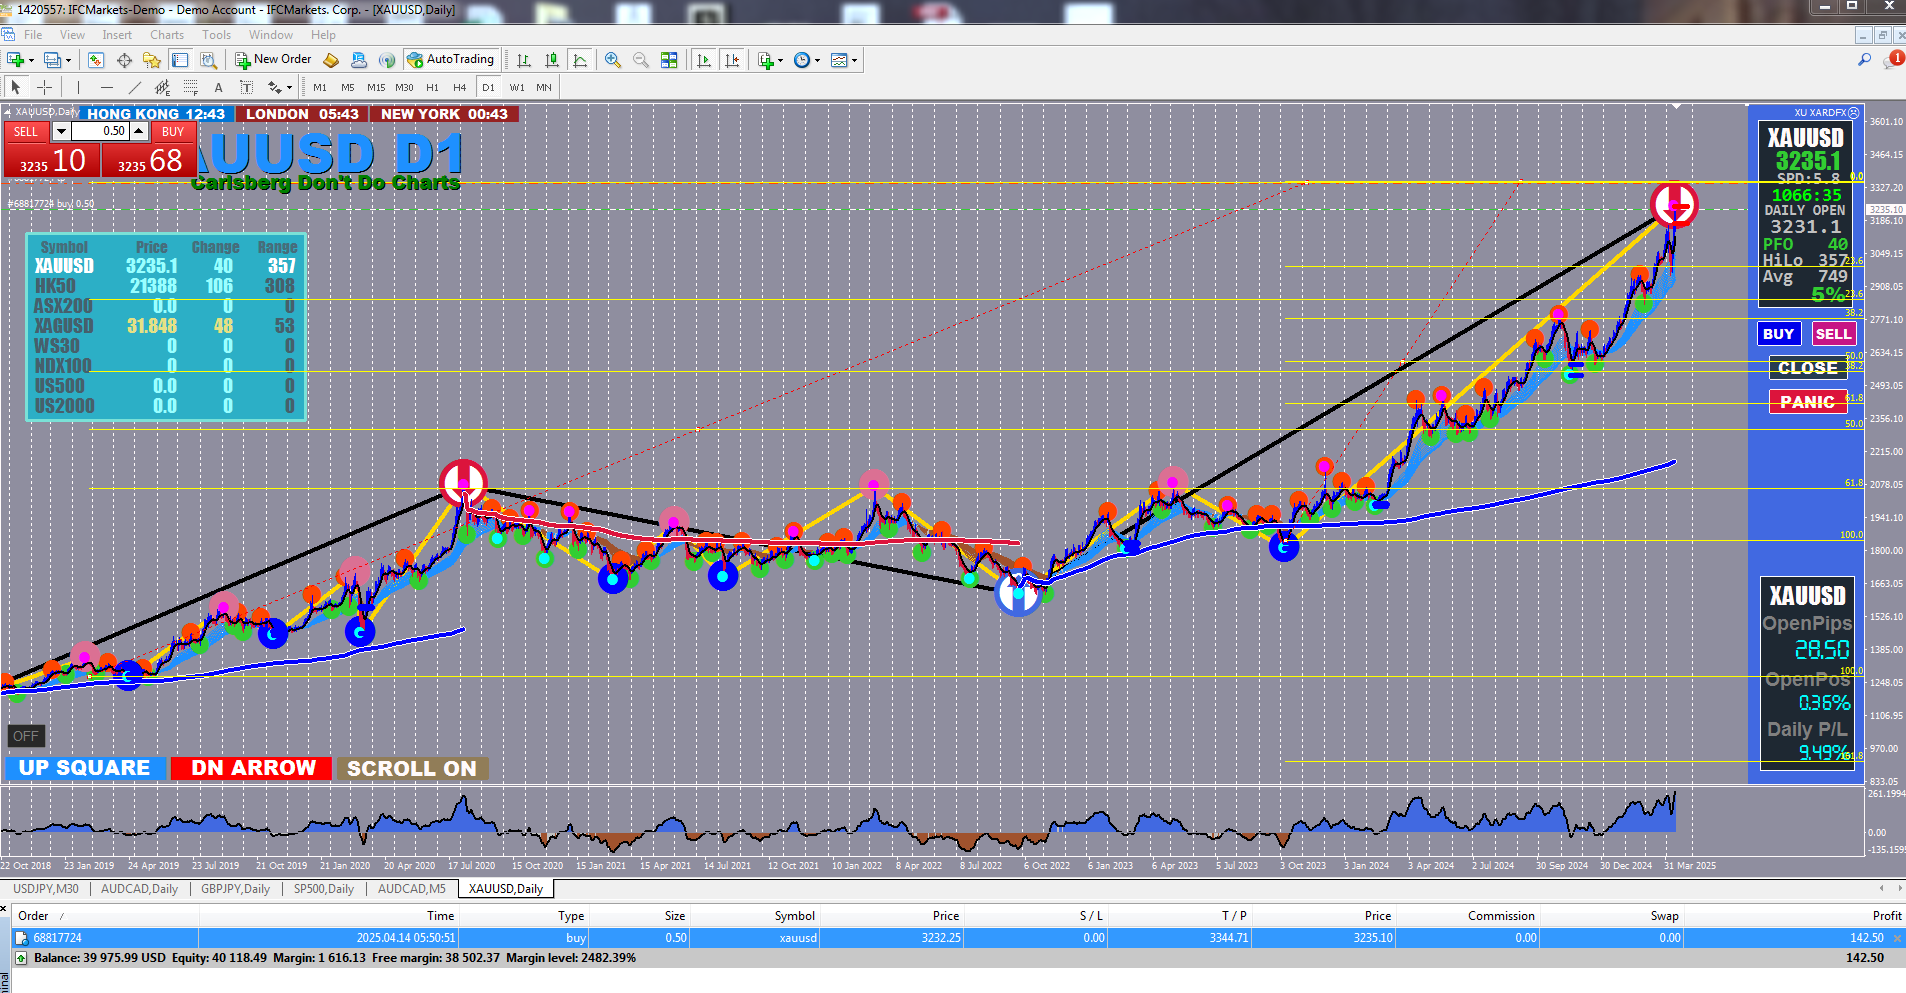Toggle the AutoTrading button
This screenshot has height=993, width=1906.
tap(451, 60)
